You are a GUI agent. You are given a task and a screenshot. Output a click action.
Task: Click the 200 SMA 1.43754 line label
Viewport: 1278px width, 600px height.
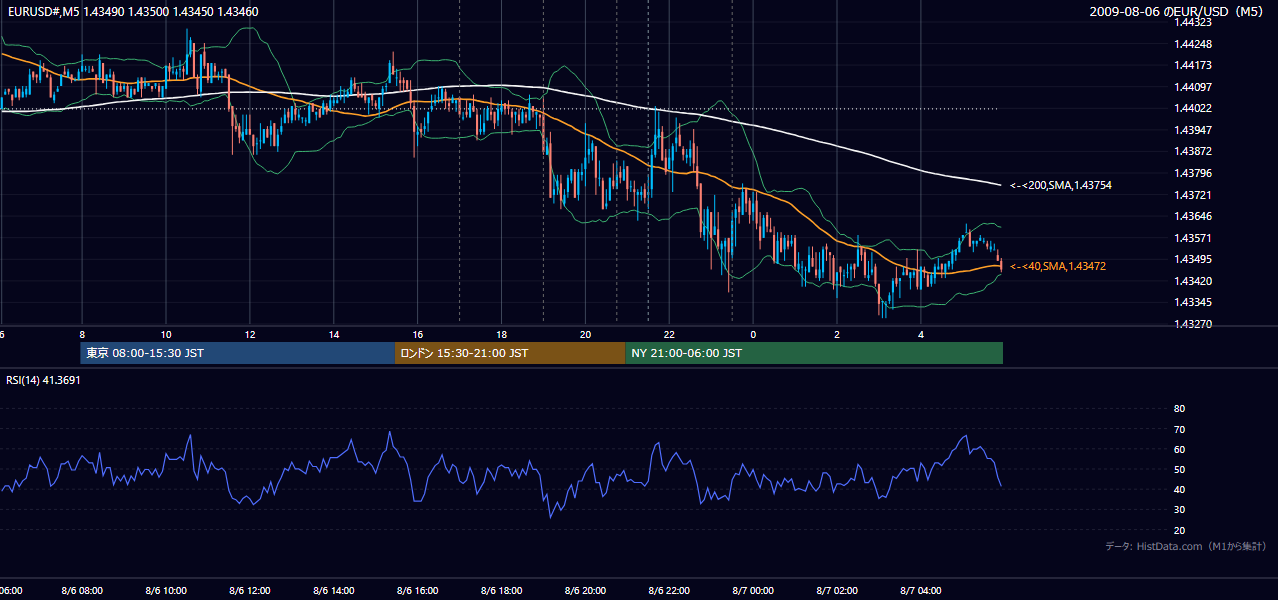point(1061,185)
